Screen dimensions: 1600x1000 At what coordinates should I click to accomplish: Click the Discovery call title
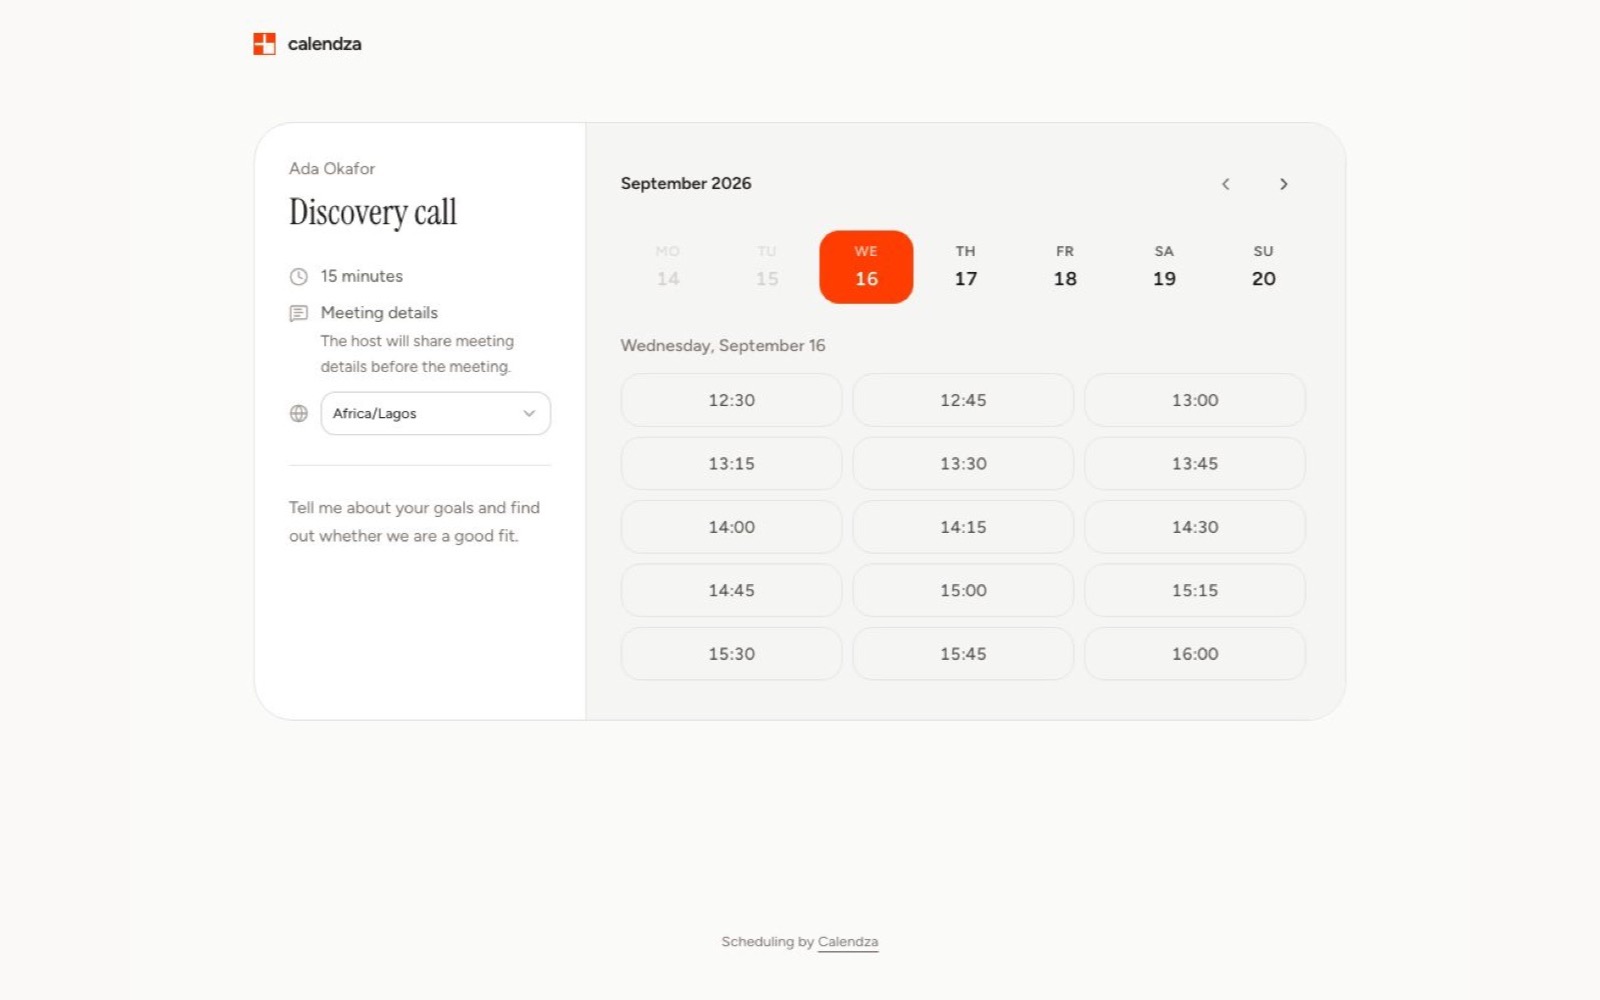[373, 212]
